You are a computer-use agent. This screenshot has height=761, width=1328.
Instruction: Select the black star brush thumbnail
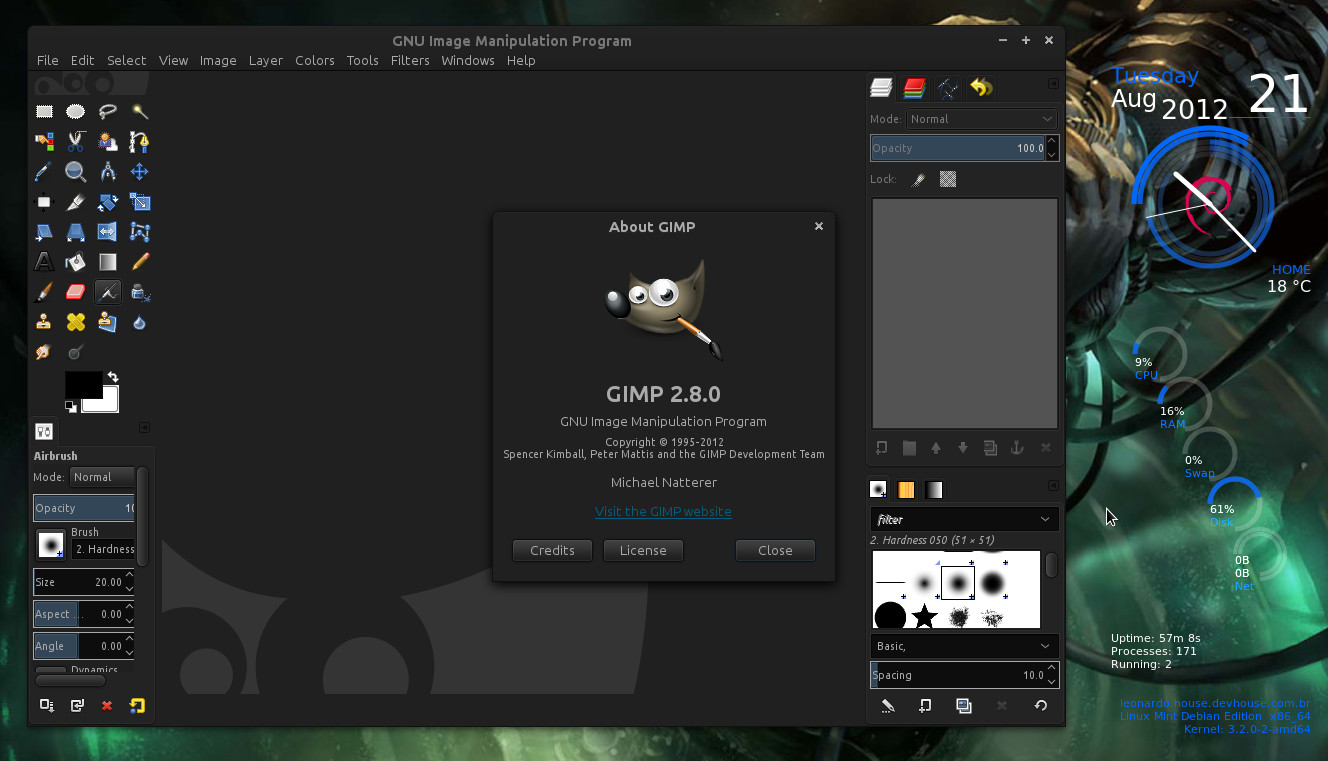coord(925,616)
